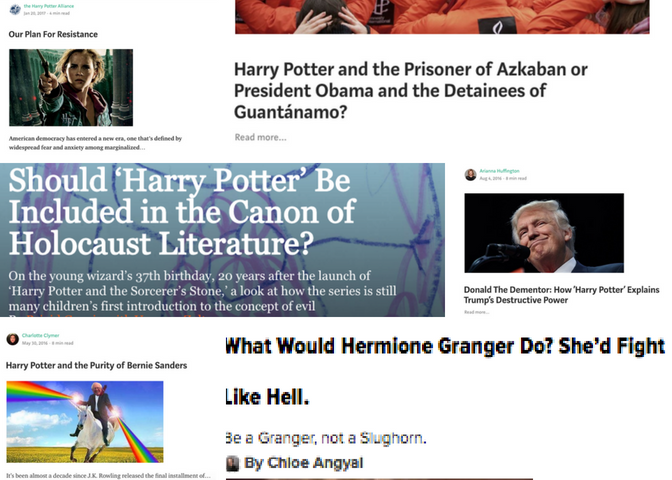Open the Holocaust Literature canon headline
672x480 pixels.
coord(182,211)
